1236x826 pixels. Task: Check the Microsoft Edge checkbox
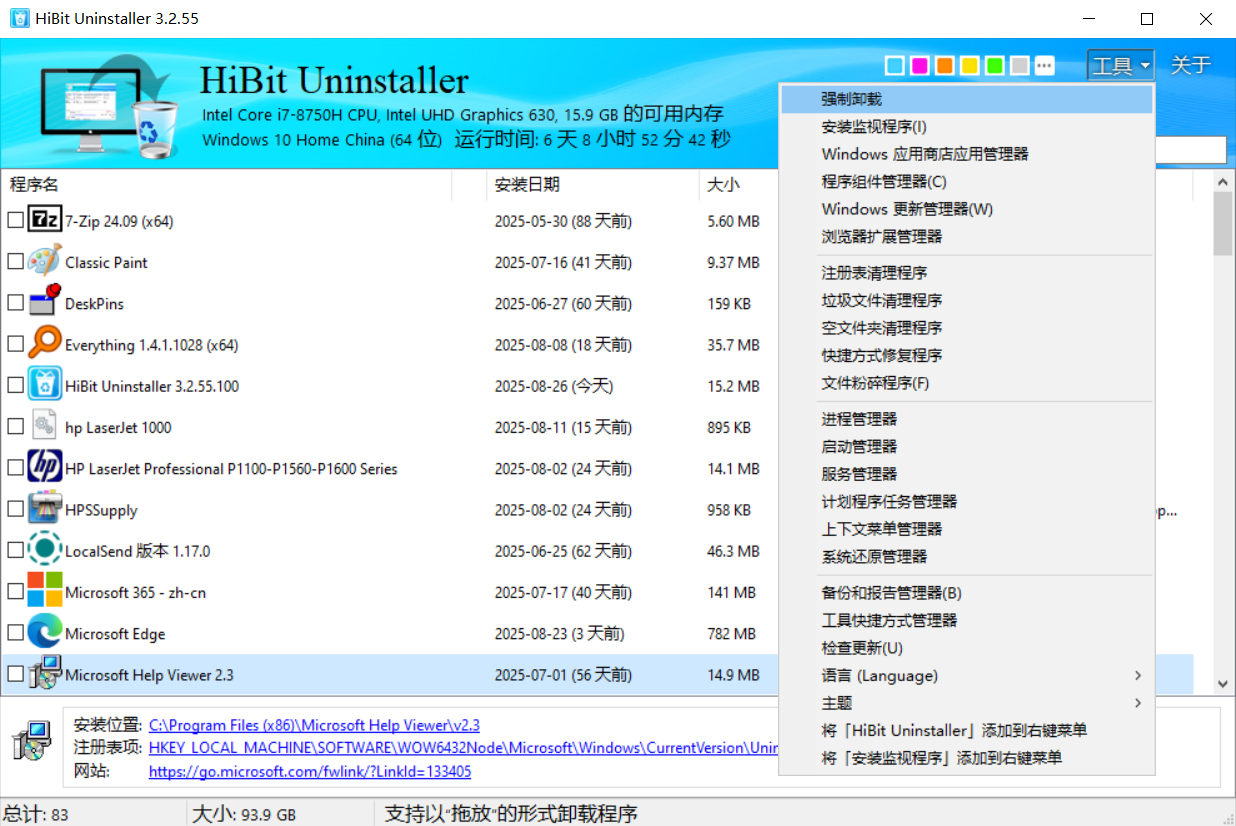pyautogui.click(x=15, y=633)
